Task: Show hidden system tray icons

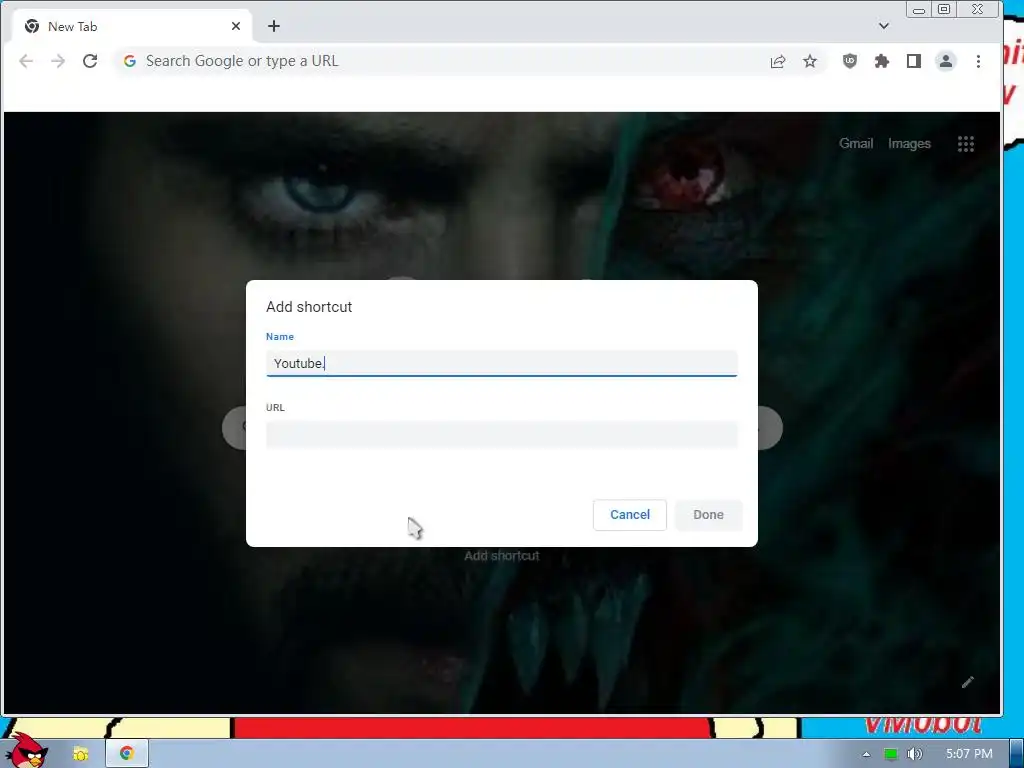Action: (866, 754)
